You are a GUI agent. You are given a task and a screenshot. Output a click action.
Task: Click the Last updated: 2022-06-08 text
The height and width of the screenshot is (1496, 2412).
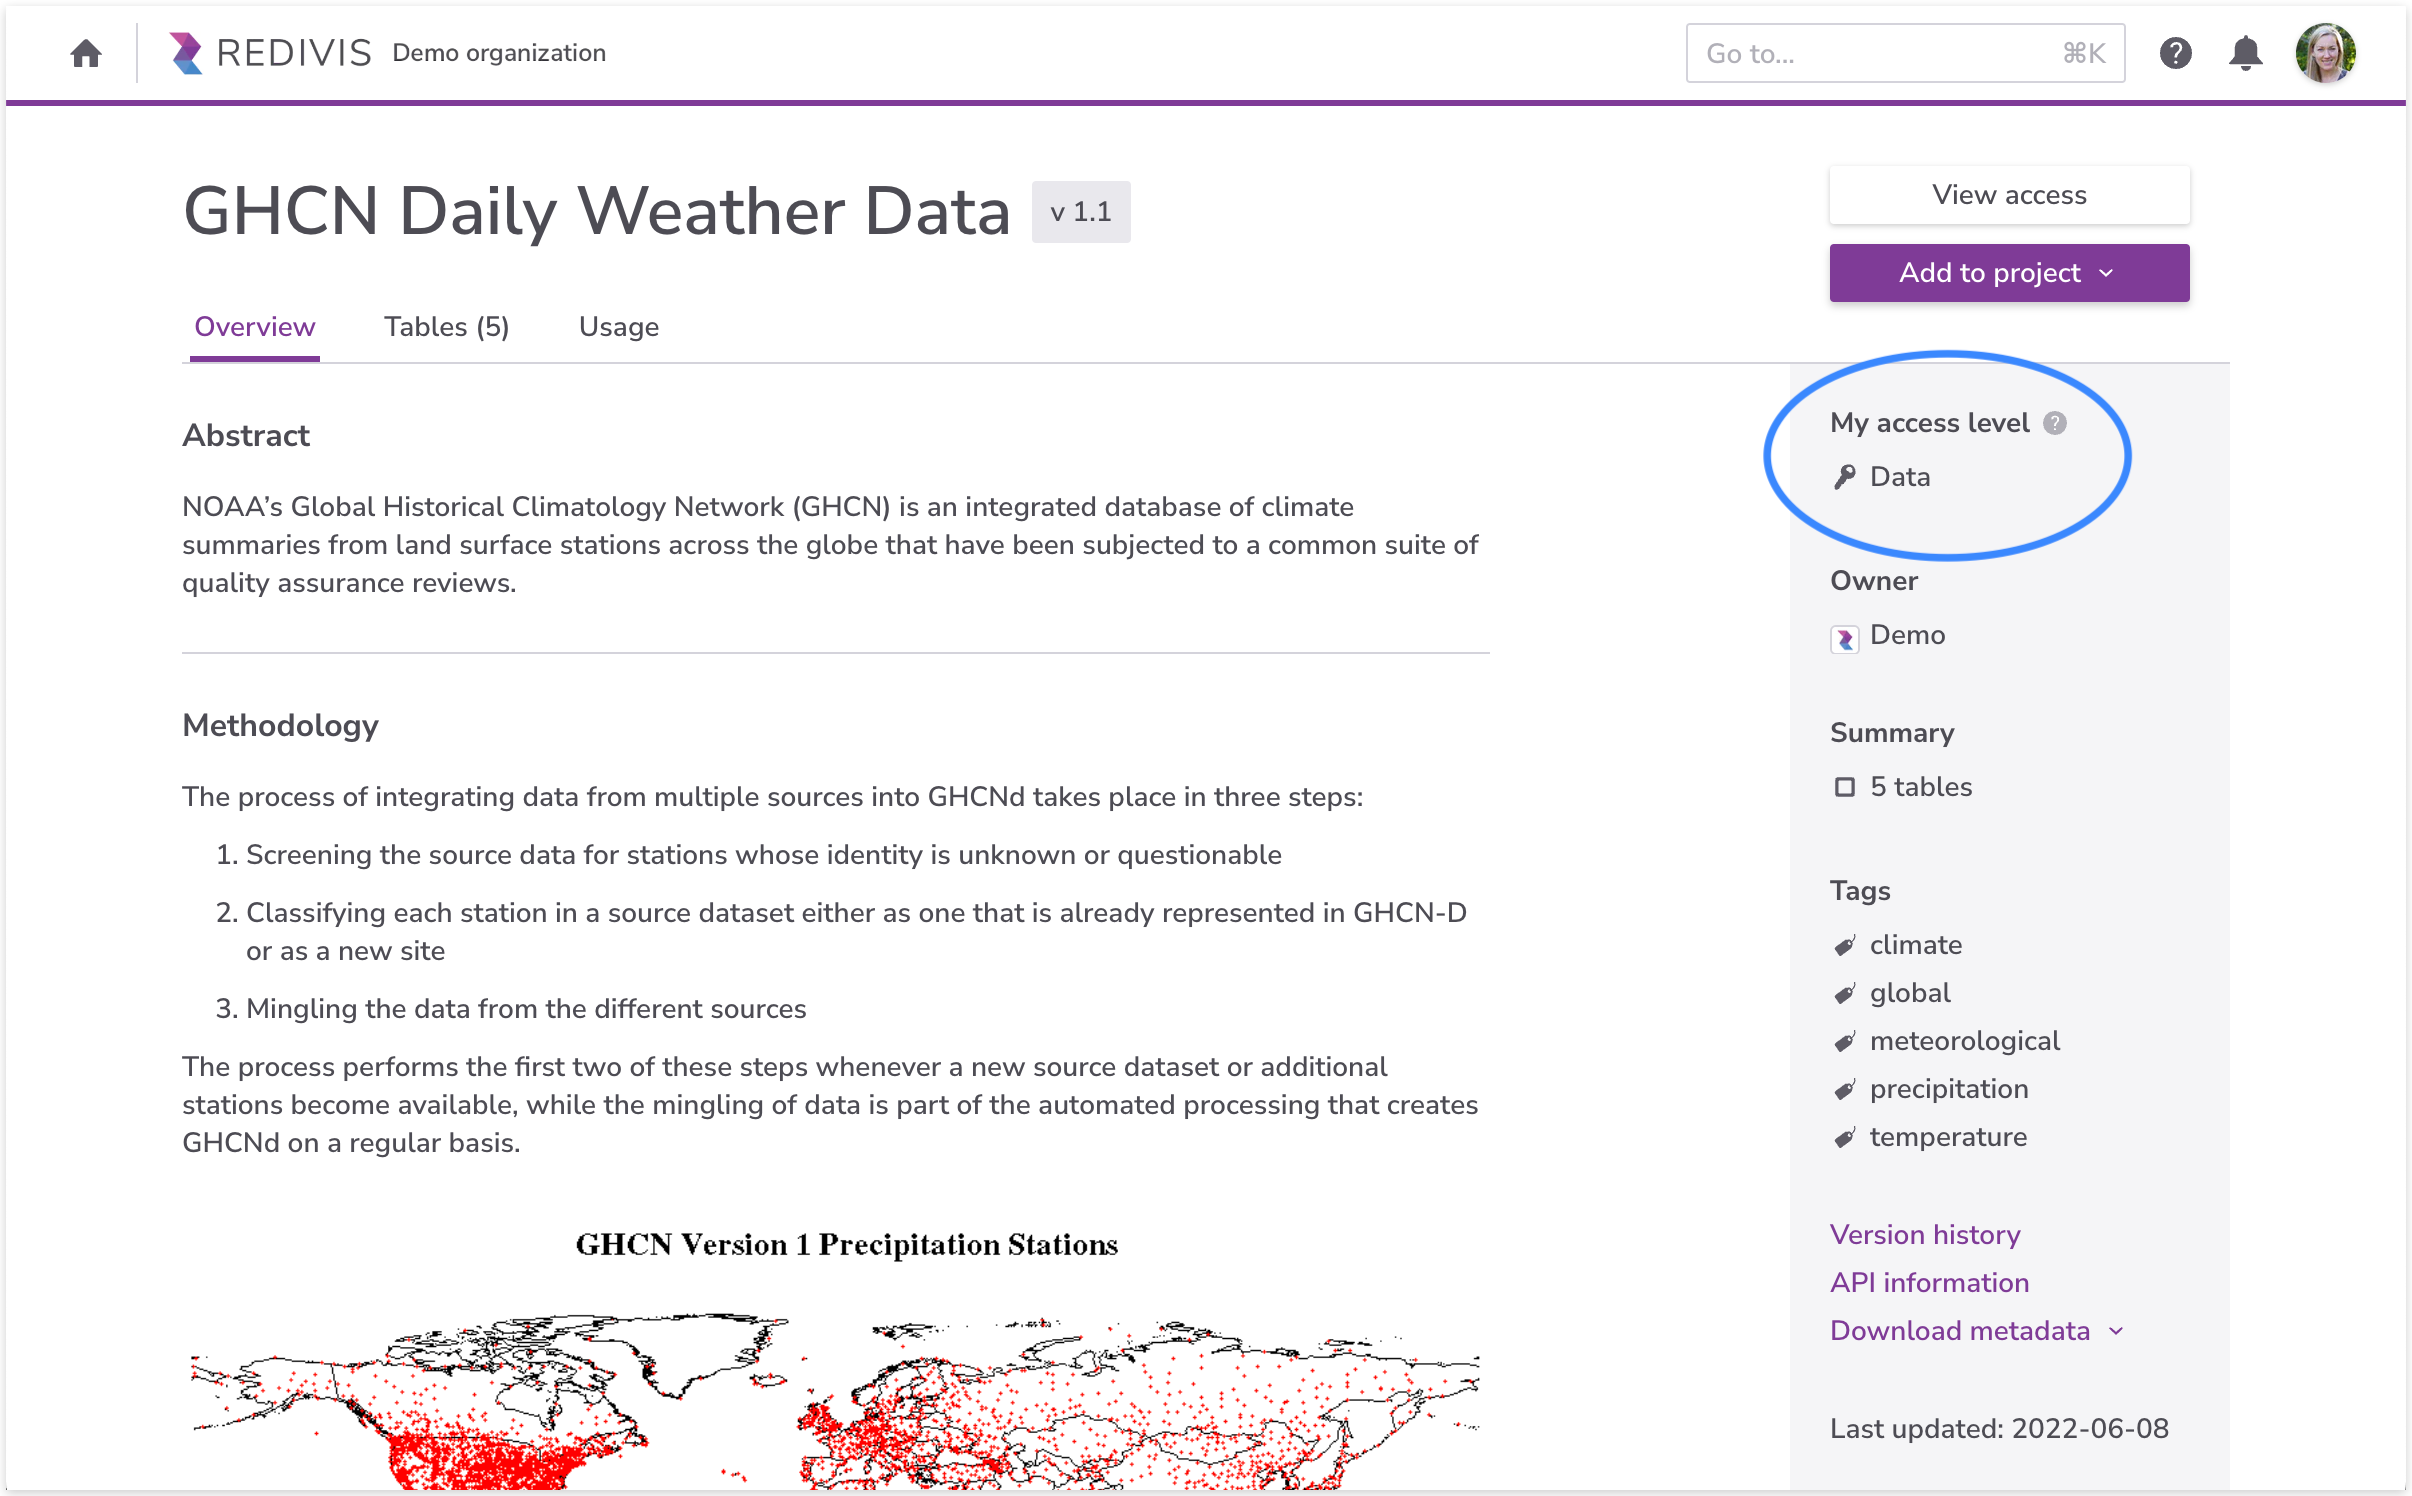(1998, 1429)
